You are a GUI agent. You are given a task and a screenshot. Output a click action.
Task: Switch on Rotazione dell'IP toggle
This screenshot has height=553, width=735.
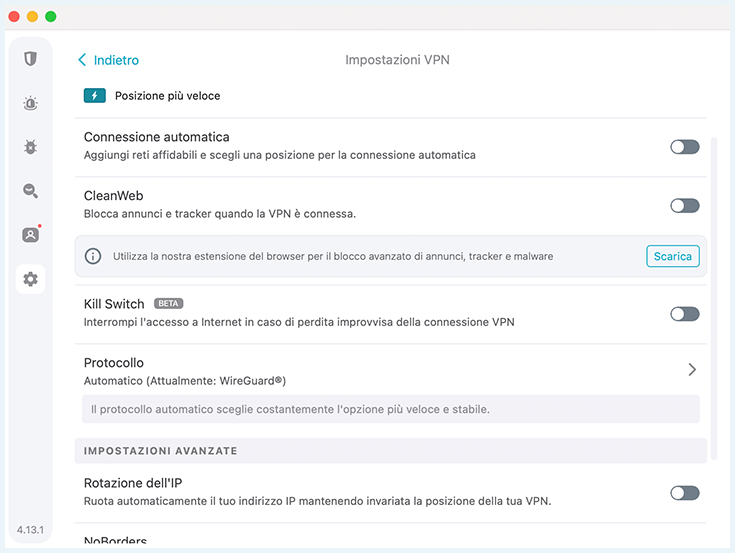pyautogui.click(x=685, y=493)
